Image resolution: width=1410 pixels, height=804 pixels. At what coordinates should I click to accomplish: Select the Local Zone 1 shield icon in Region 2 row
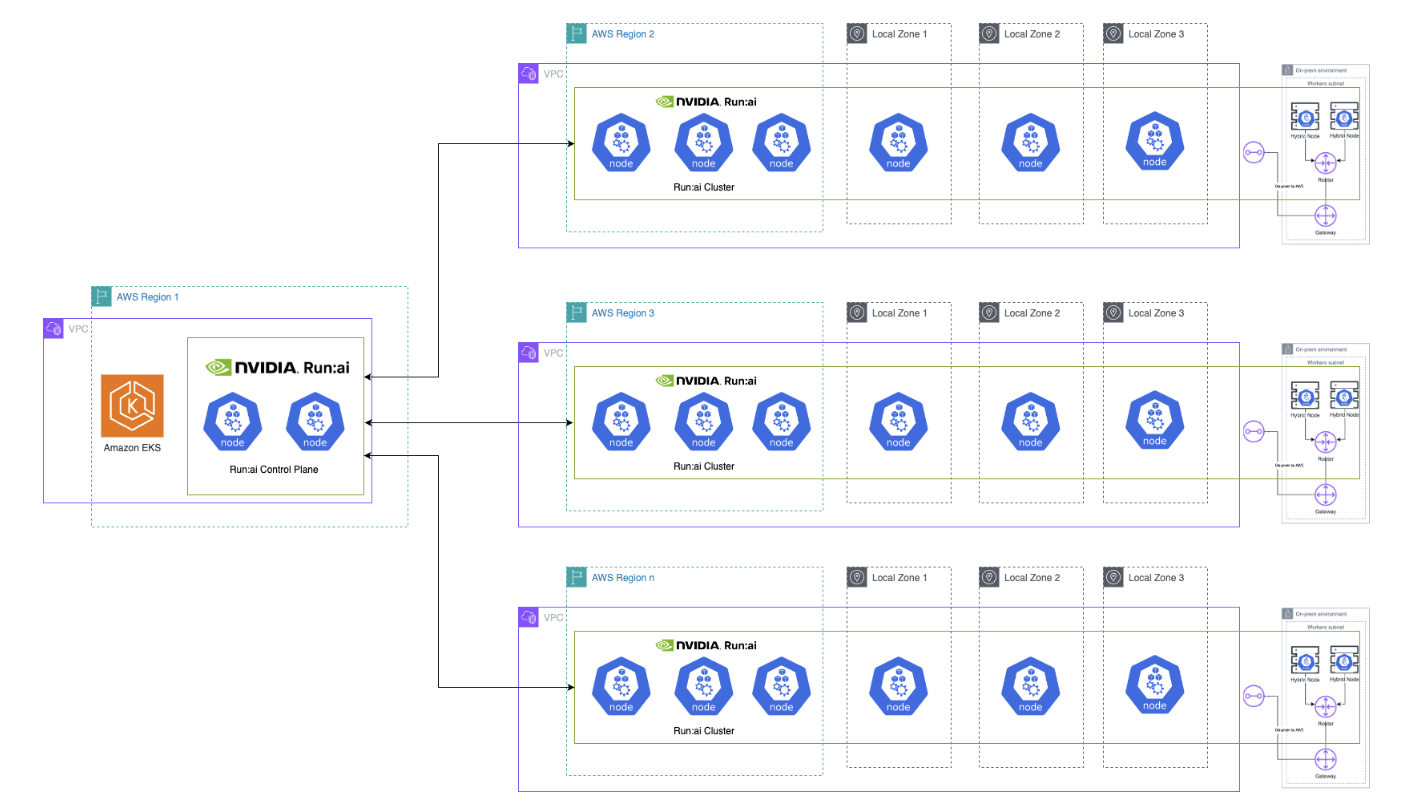[x=857, y=33]
